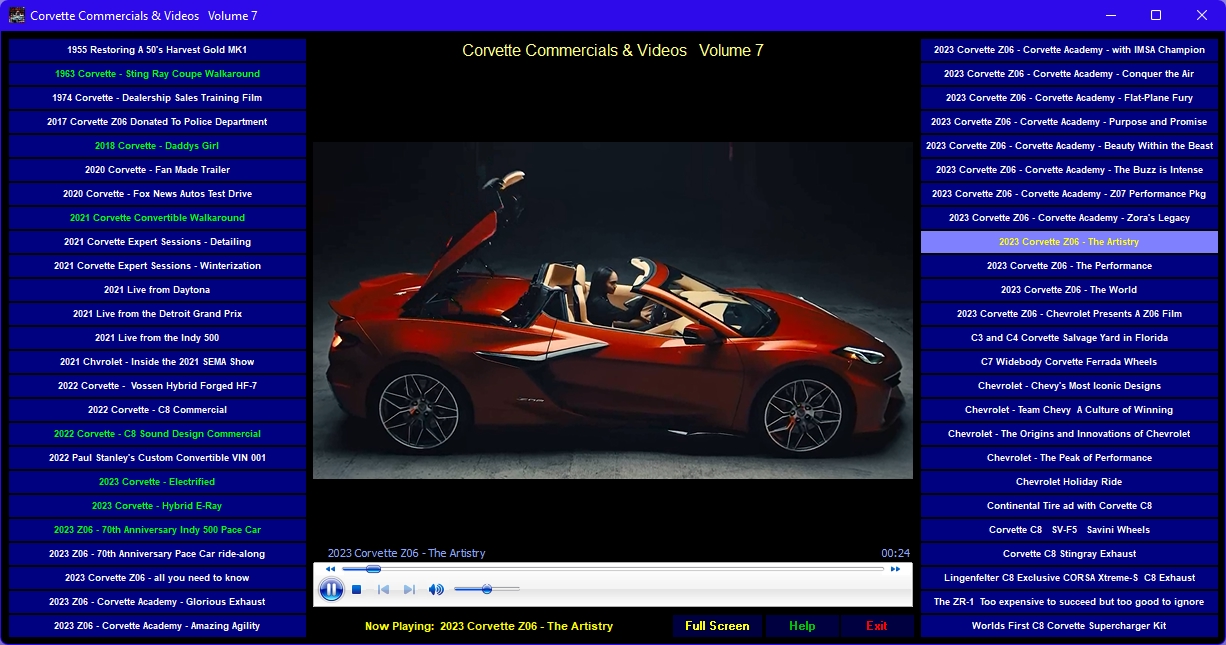Play 2022 Corvette C8 Sound Design Commercial
Screen dimensions: 1226x645
click(x=157, y=434)
